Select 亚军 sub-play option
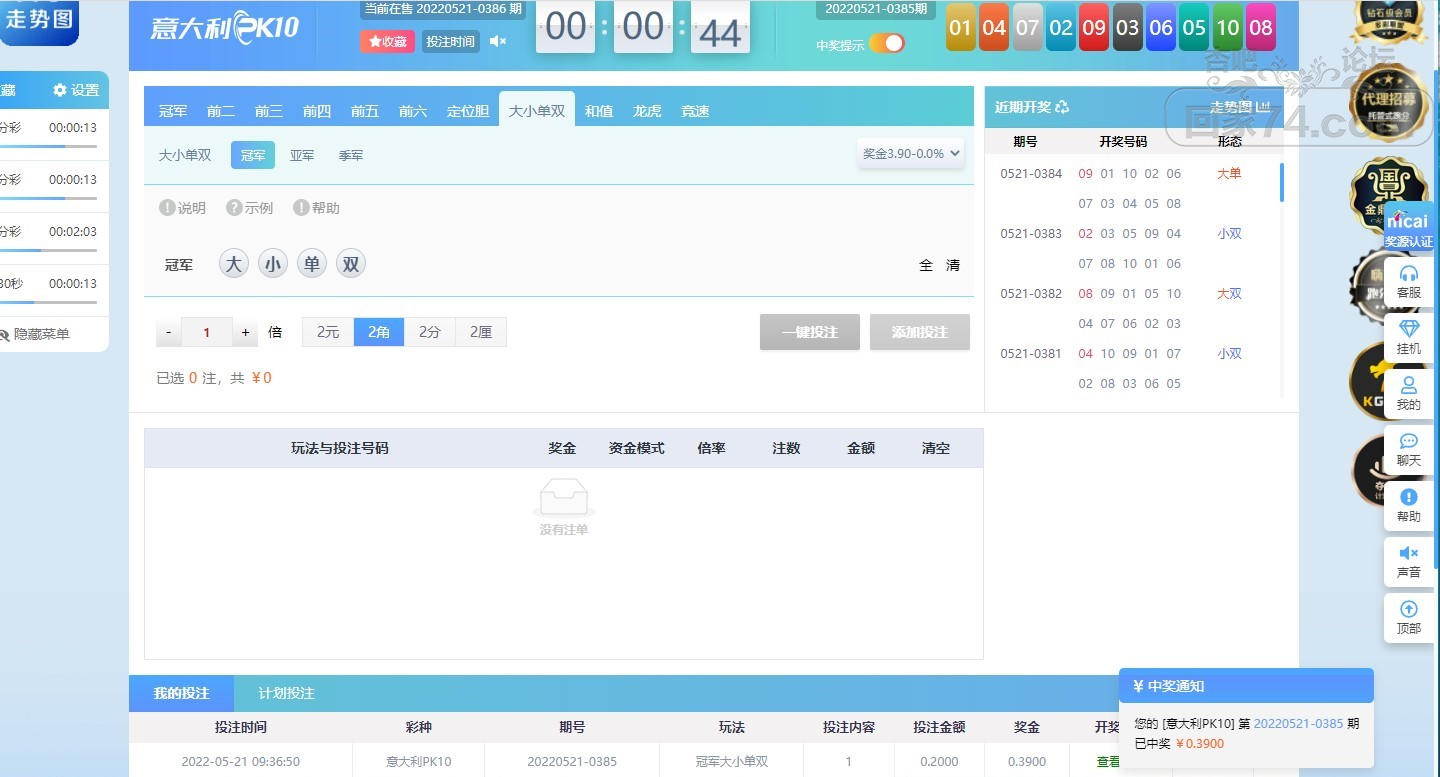1440x777 pixels. 302,155
